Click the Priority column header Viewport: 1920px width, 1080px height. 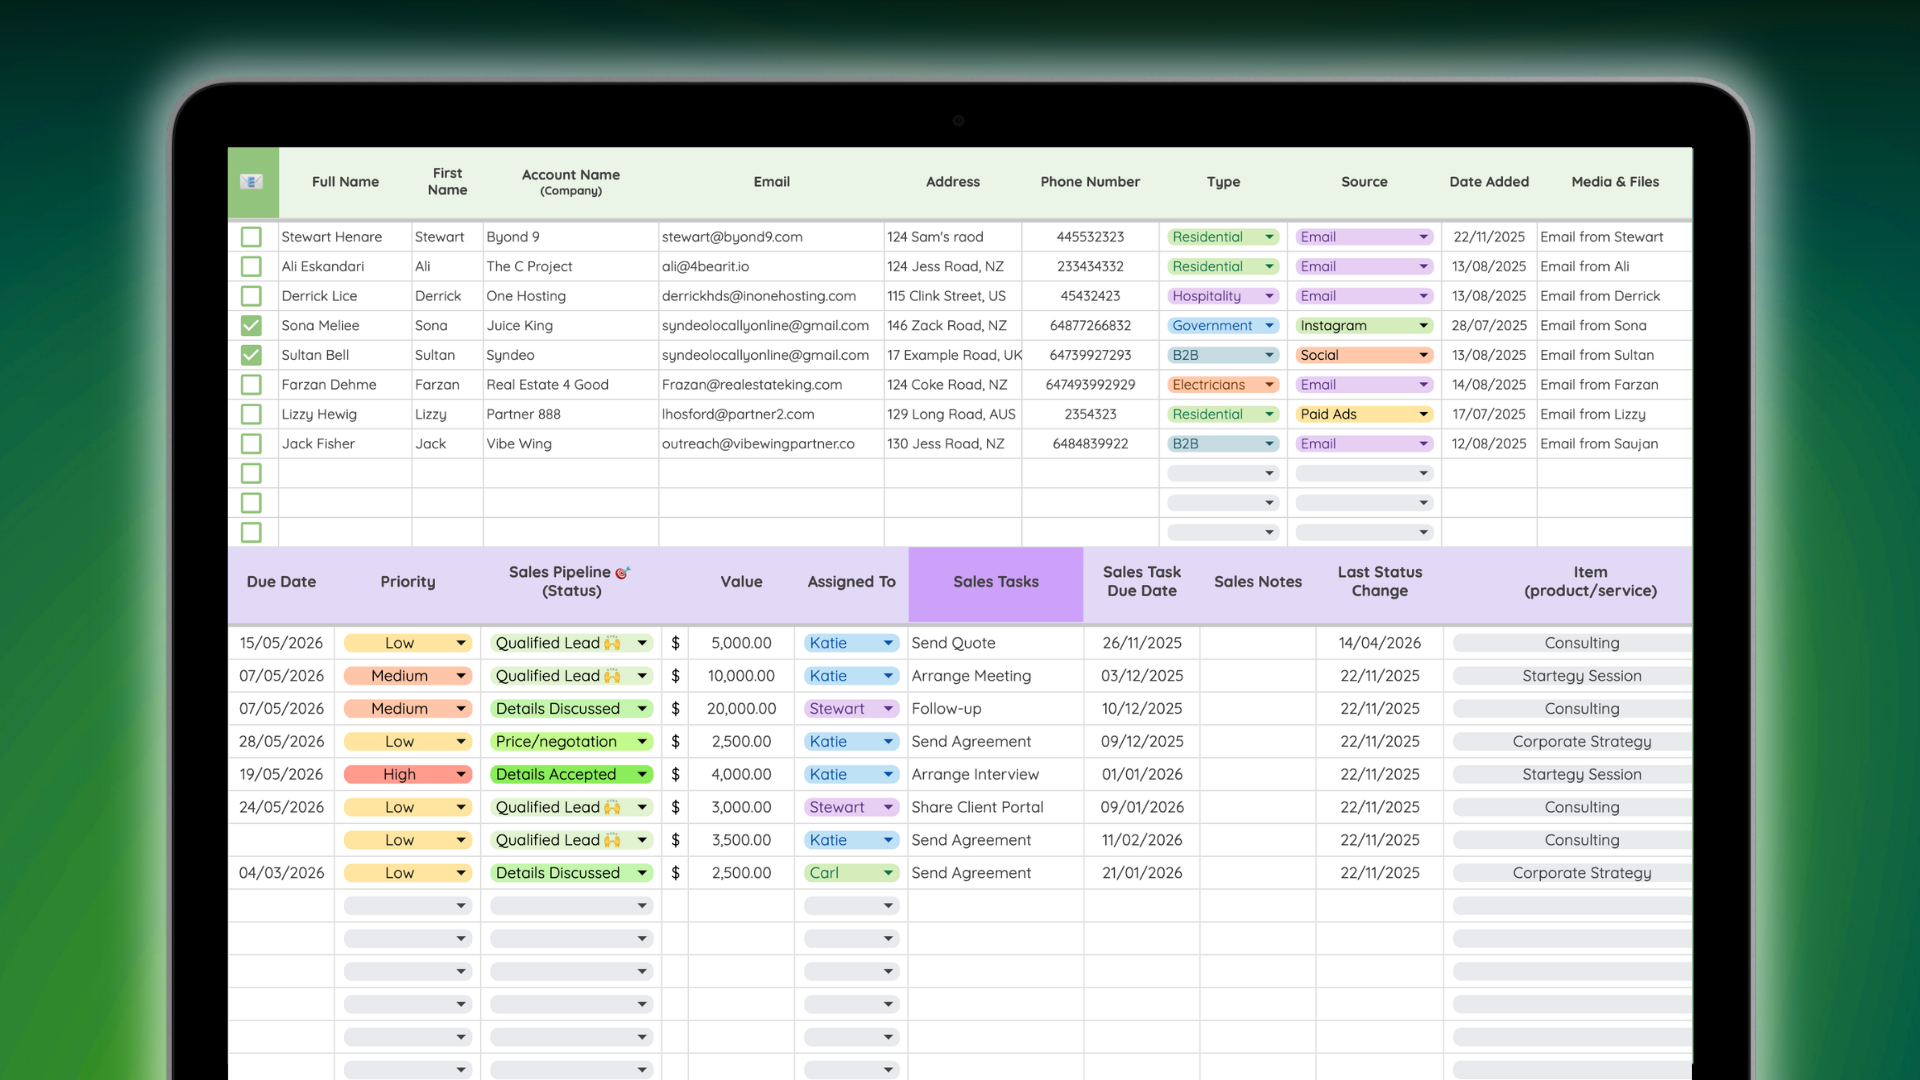408,582
